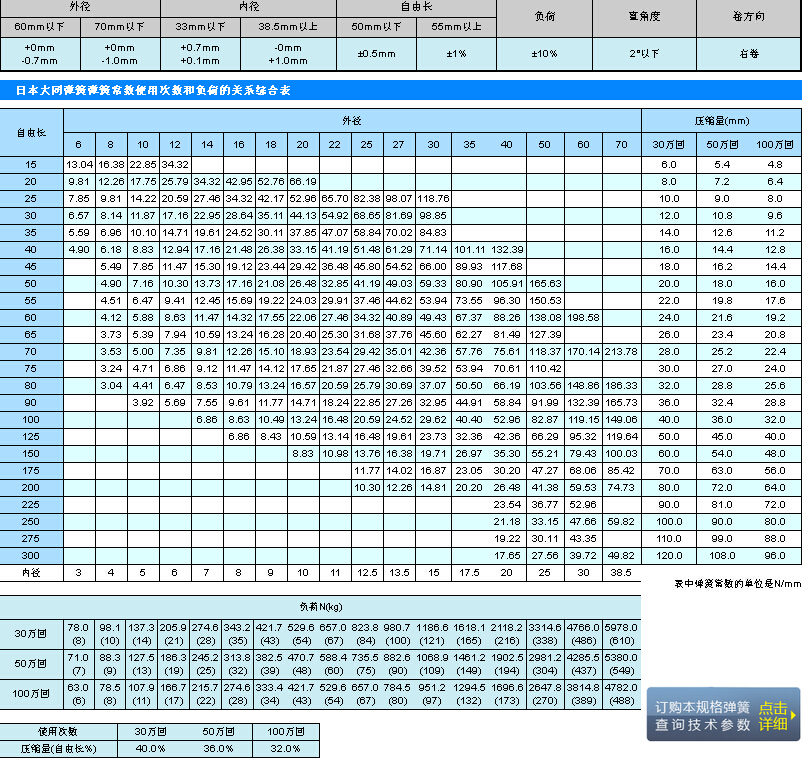Click the 40.0% compression ratio
The height and width of the screenshot is (759, 806).
click(150, 748)
